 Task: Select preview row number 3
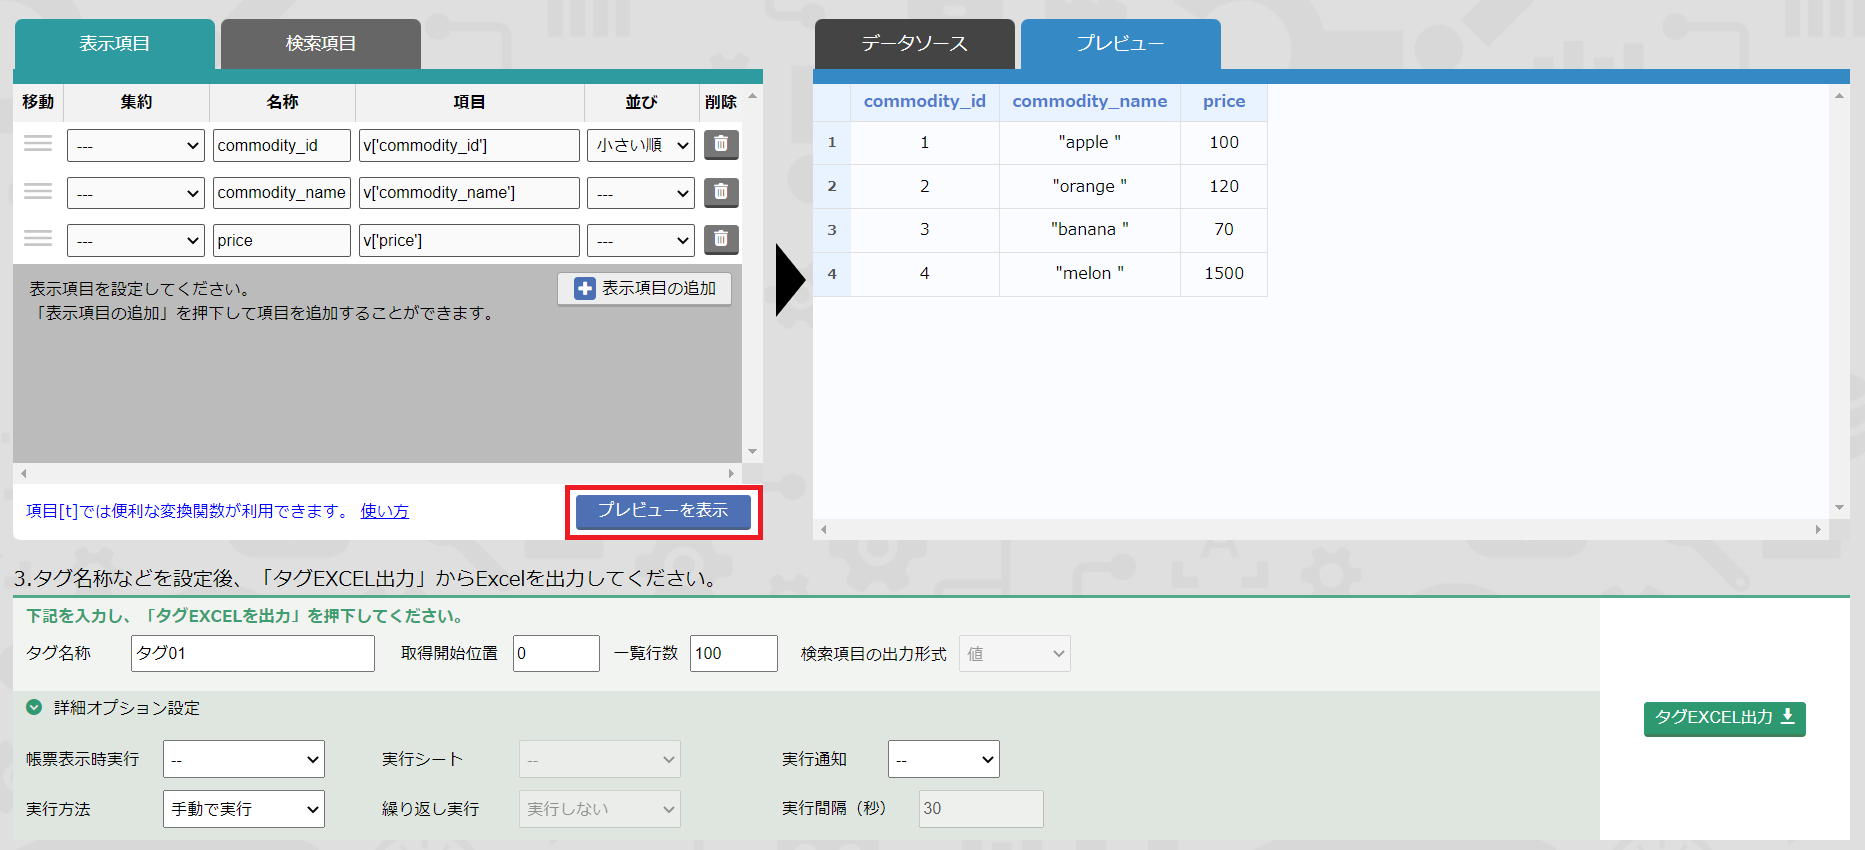tap(832, 230)
